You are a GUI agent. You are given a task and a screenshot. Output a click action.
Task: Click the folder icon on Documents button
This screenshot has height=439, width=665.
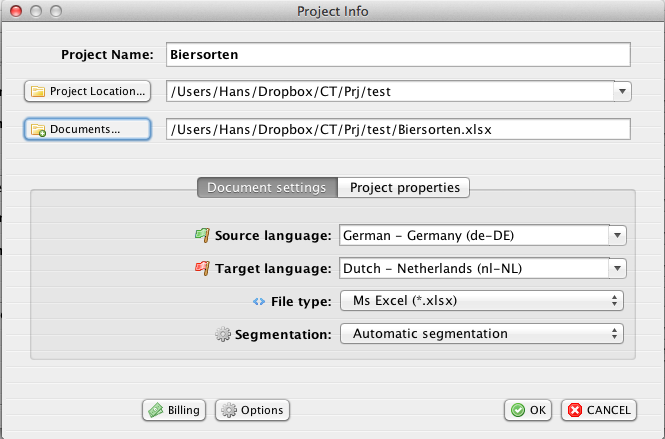(x=39, y=130)
